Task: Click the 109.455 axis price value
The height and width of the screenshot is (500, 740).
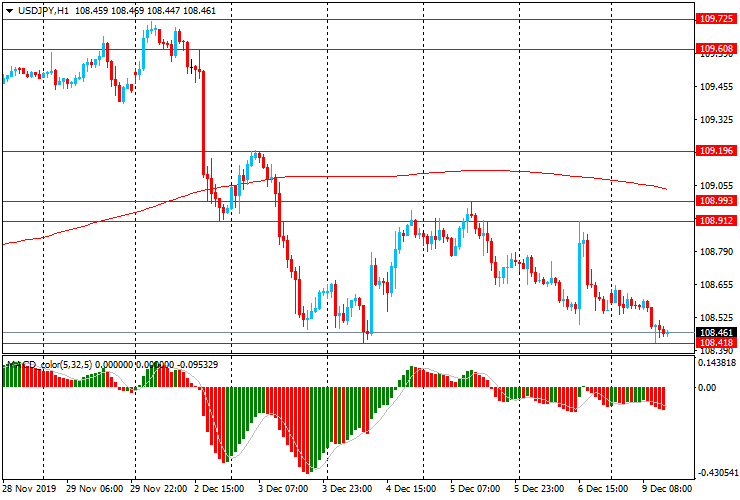Action: point(716,87)
